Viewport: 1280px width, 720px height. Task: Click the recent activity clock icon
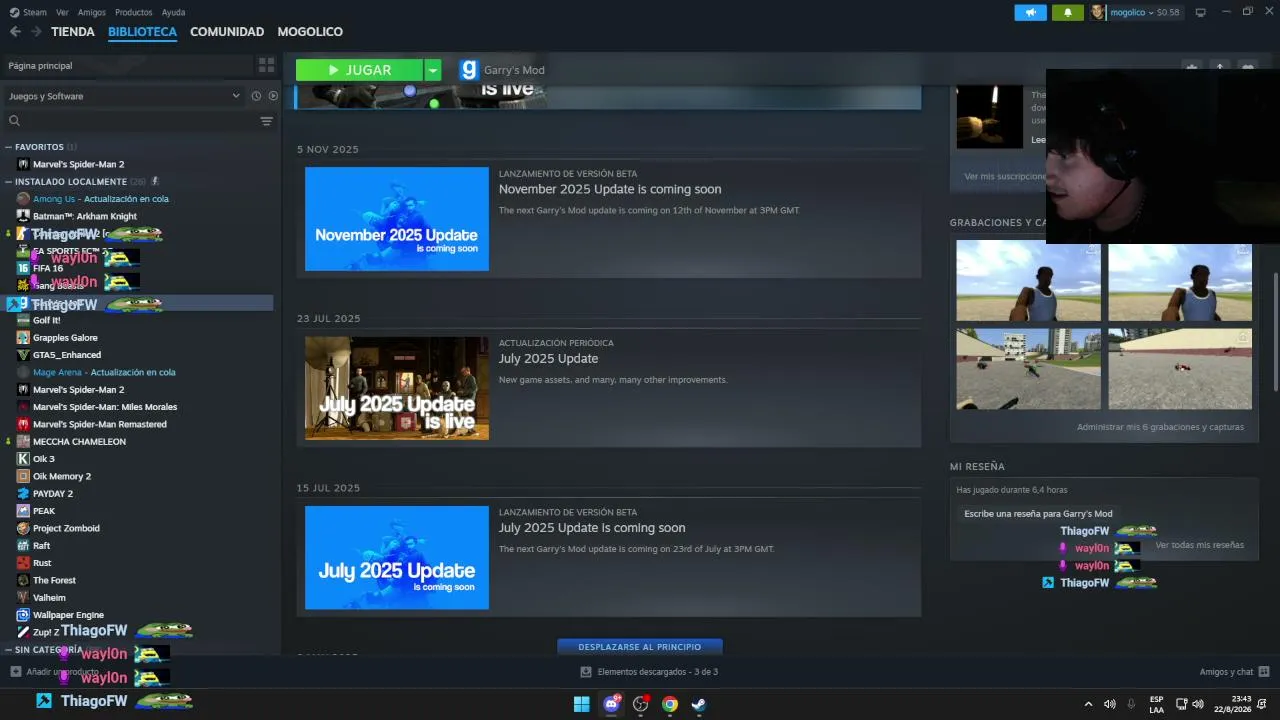coord(256,96)
